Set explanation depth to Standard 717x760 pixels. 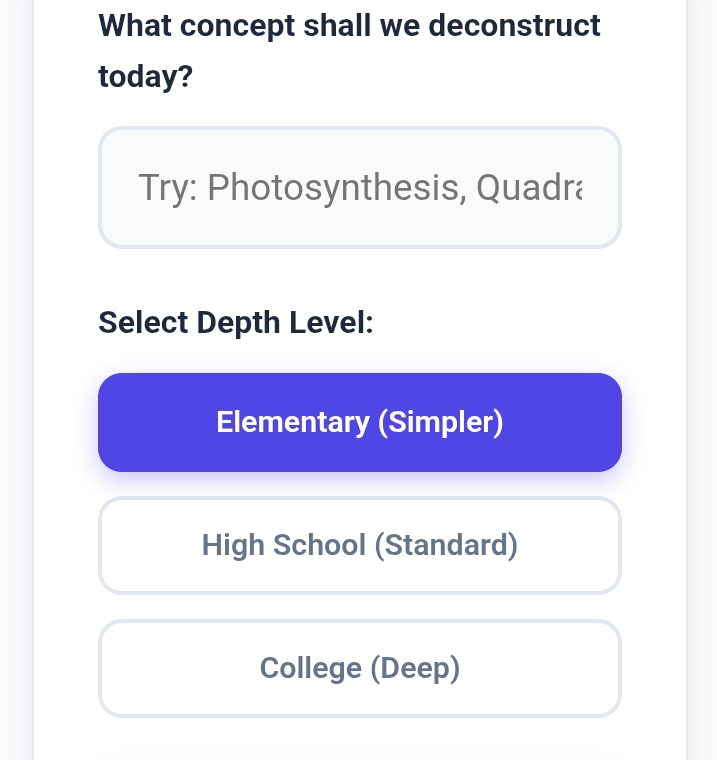coord(360,545)
